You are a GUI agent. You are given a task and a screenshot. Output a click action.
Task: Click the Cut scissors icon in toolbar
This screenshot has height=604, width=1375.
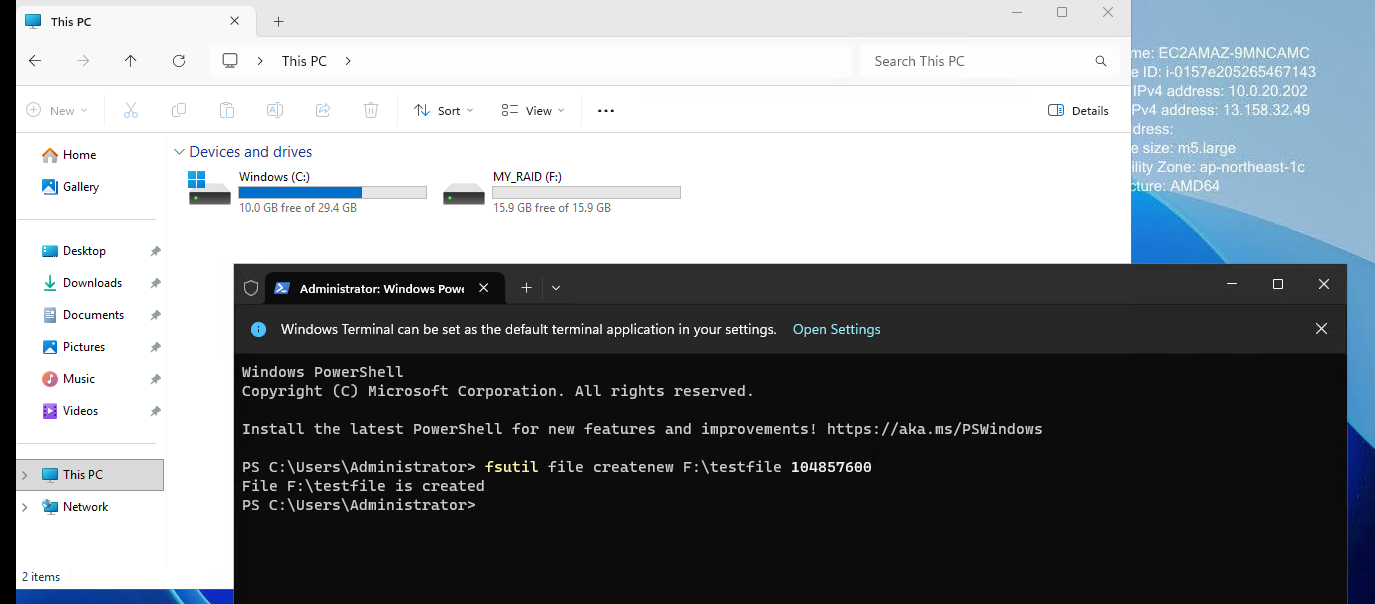(x=131, y=111)
